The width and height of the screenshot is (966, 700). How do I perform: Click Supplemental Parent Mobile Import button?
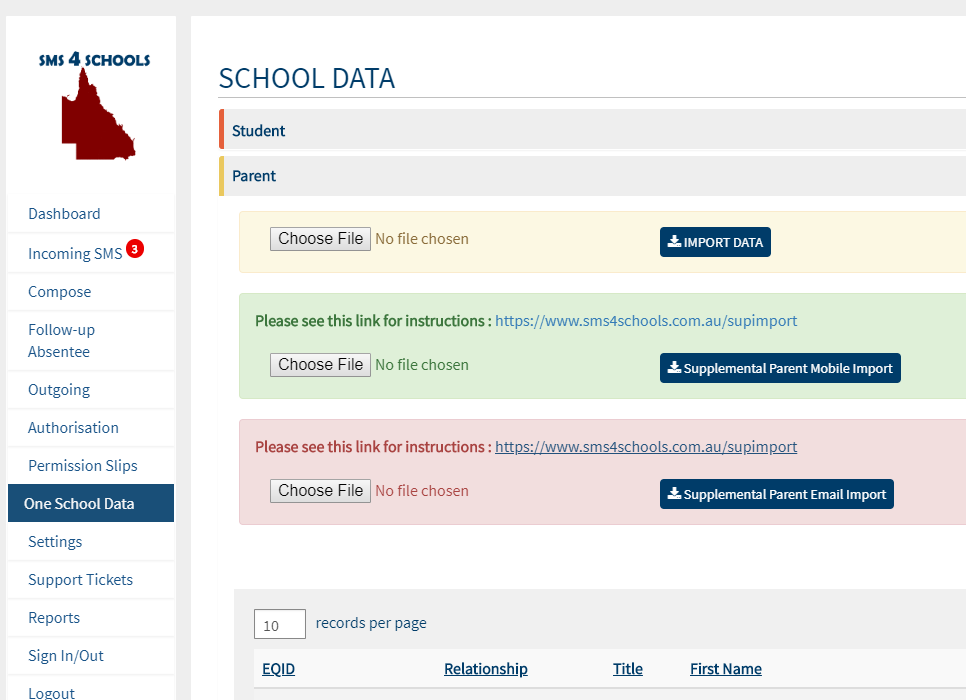tap(780, 368)
